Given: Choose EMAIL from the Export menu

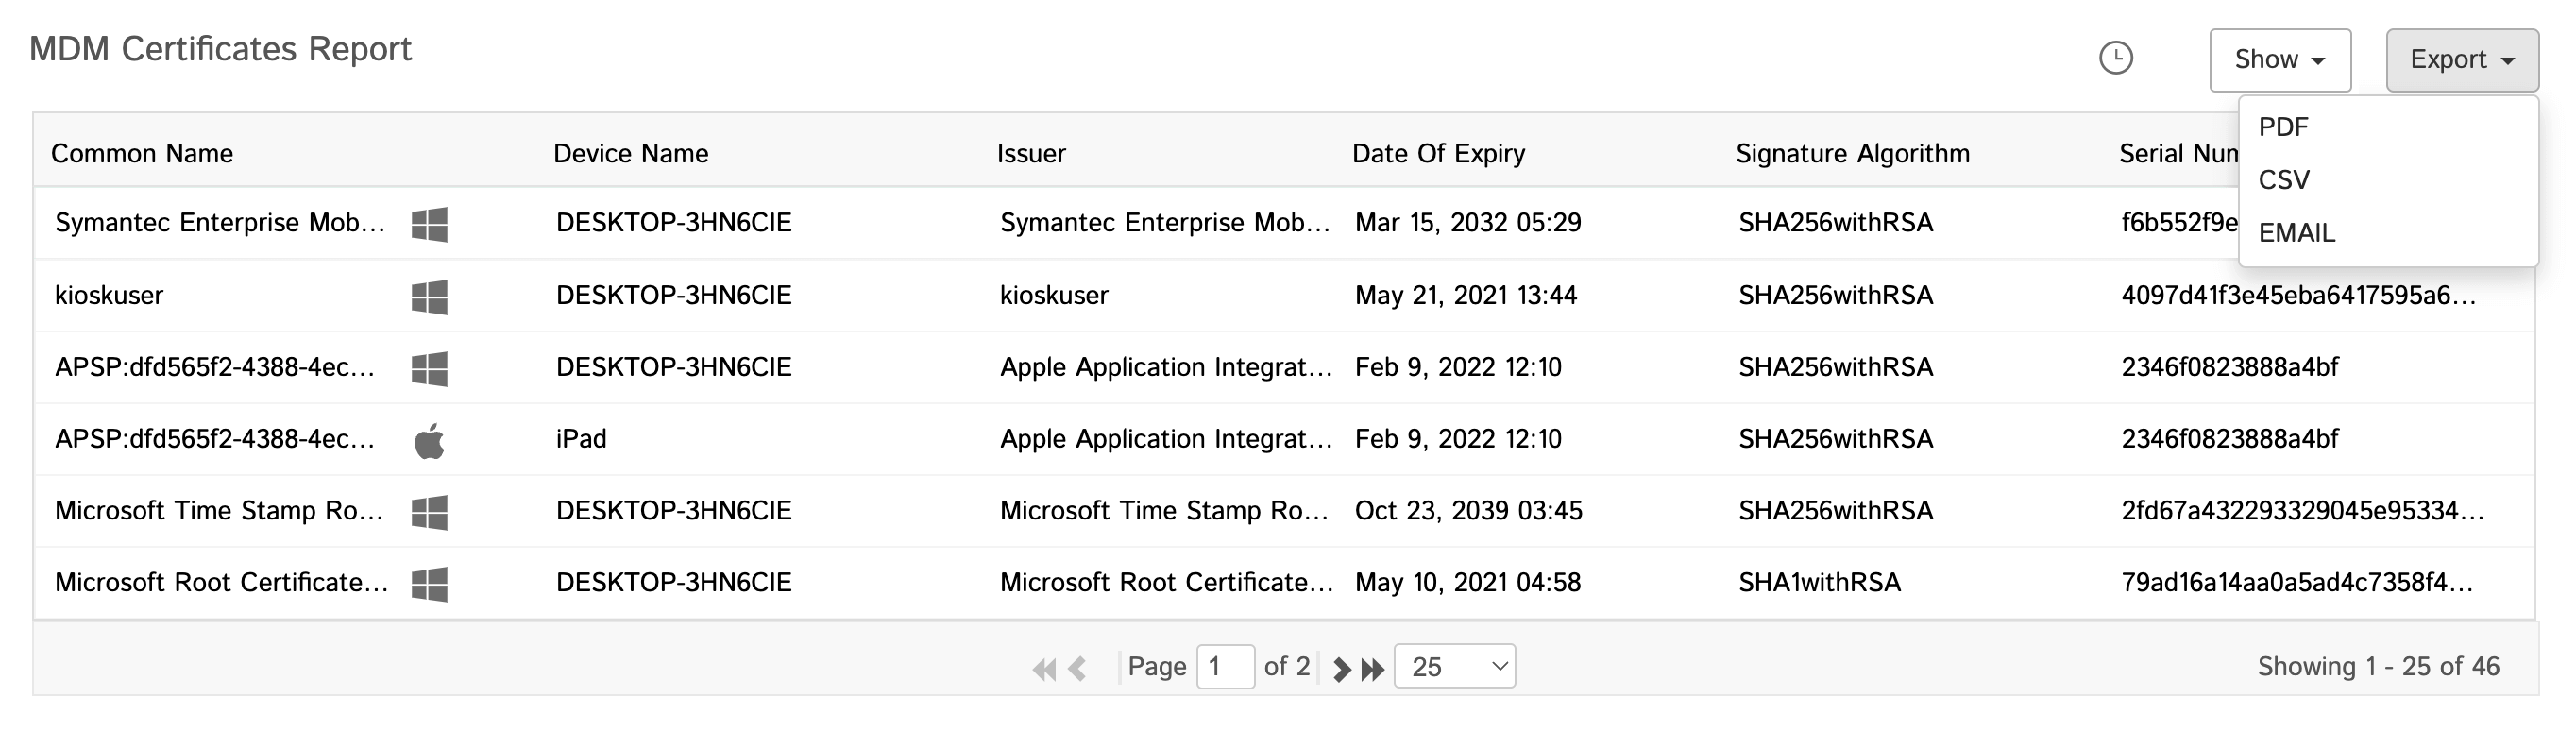Looking at the screenshot, I should click(2297, 233).
